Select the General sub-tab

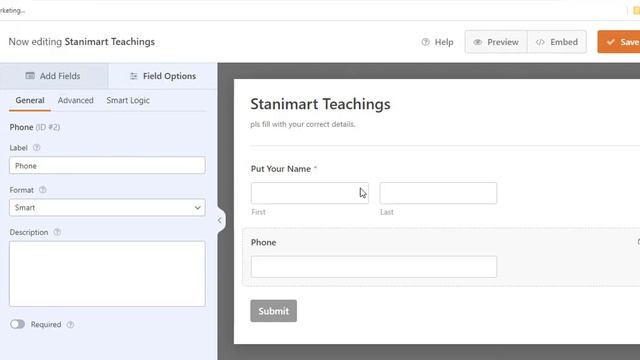pos(30,100)
